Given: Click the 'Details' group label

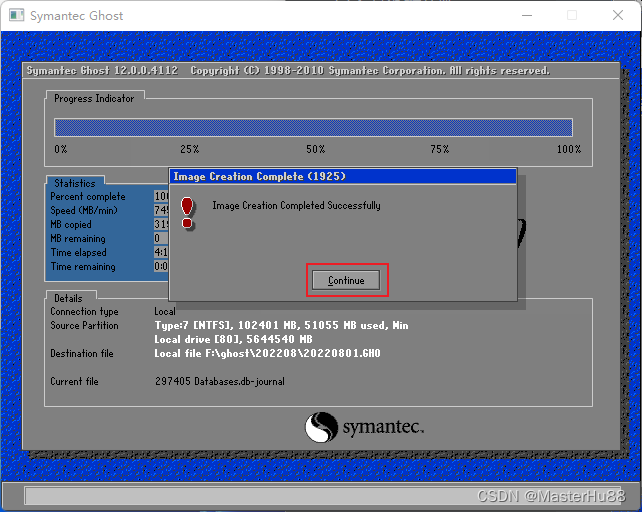Looking at the screenshot, I should coord(68,298).
